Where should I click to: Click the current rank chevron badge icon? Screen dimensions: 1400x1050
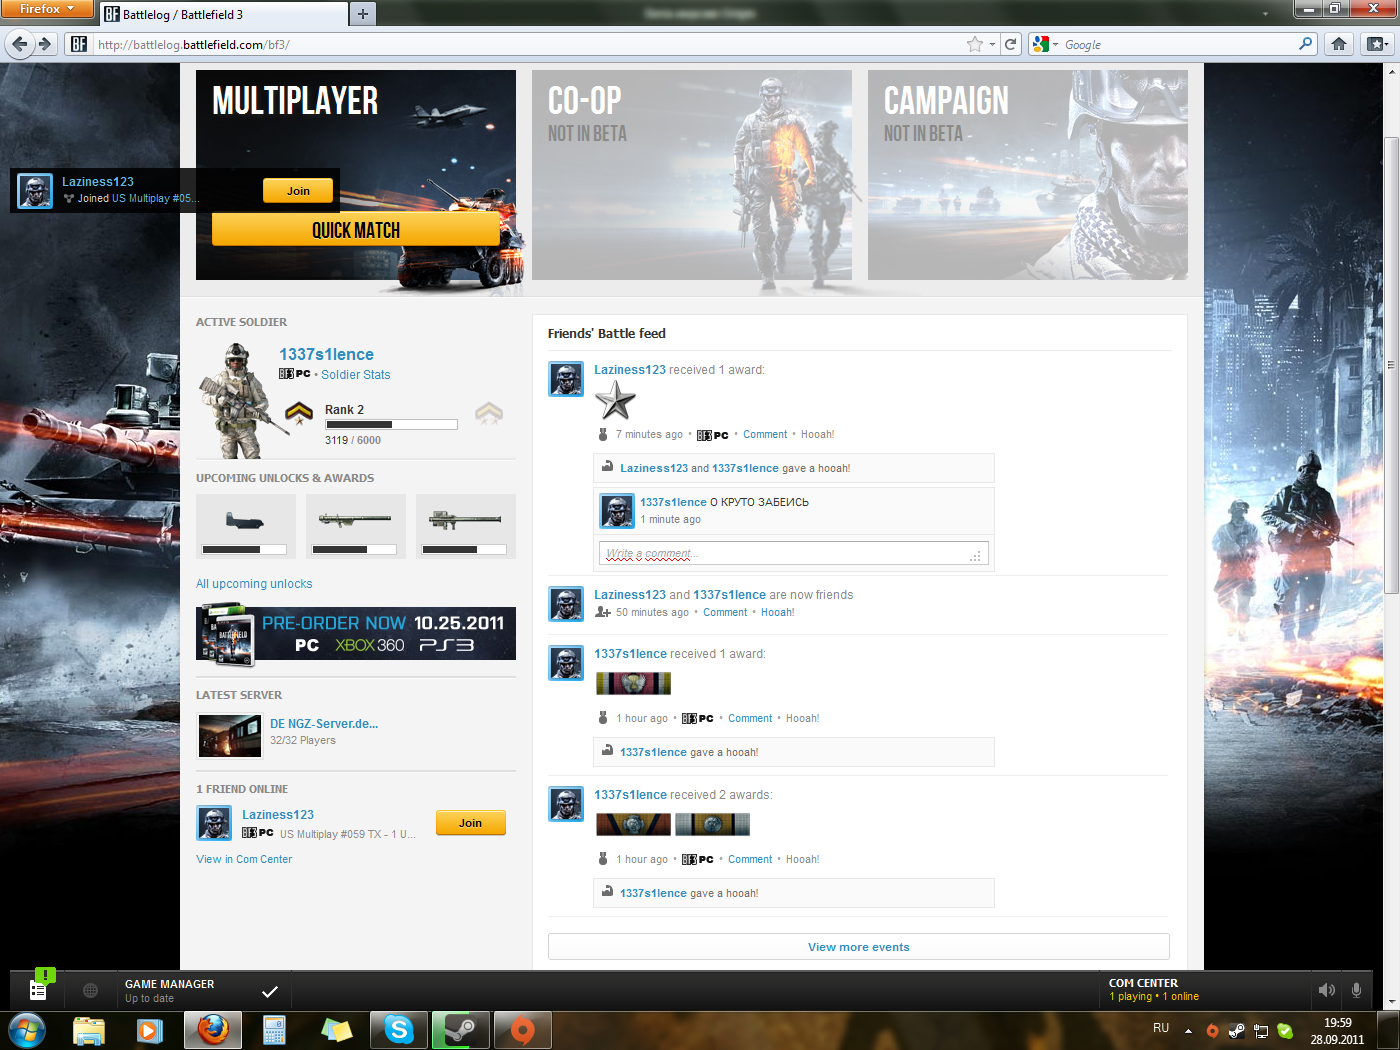pyautogui.click(x=298, y=412)
